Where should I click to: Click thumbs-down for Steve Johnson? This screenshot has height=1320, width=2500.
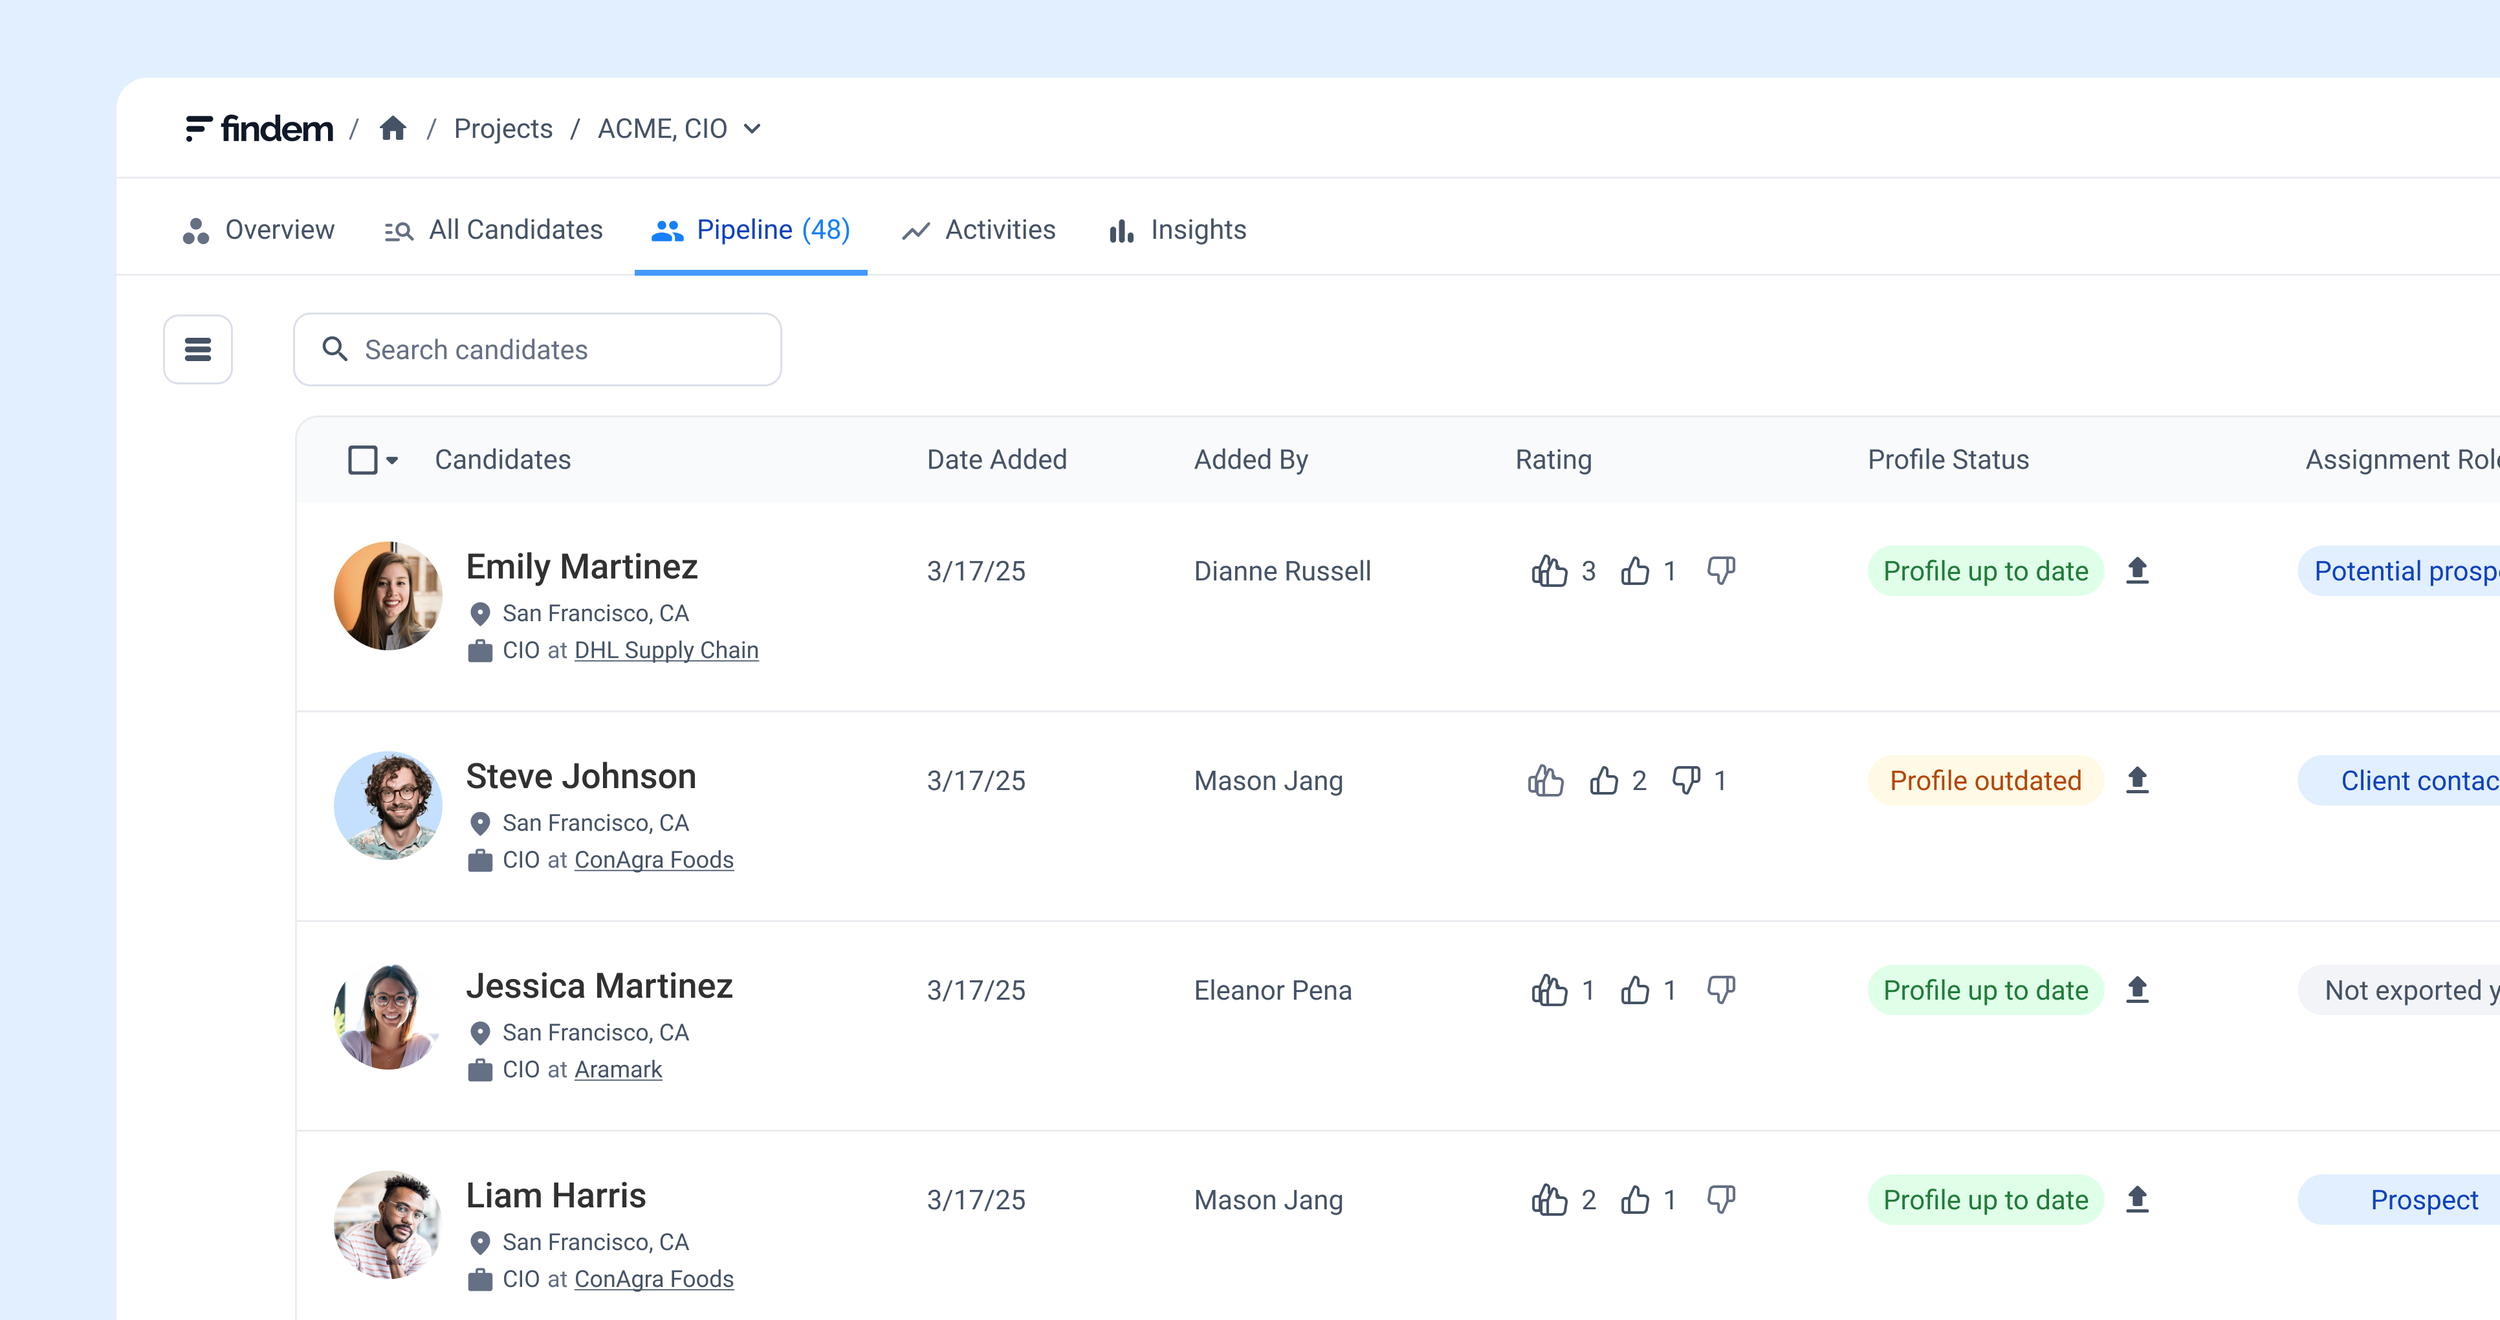1686,780
